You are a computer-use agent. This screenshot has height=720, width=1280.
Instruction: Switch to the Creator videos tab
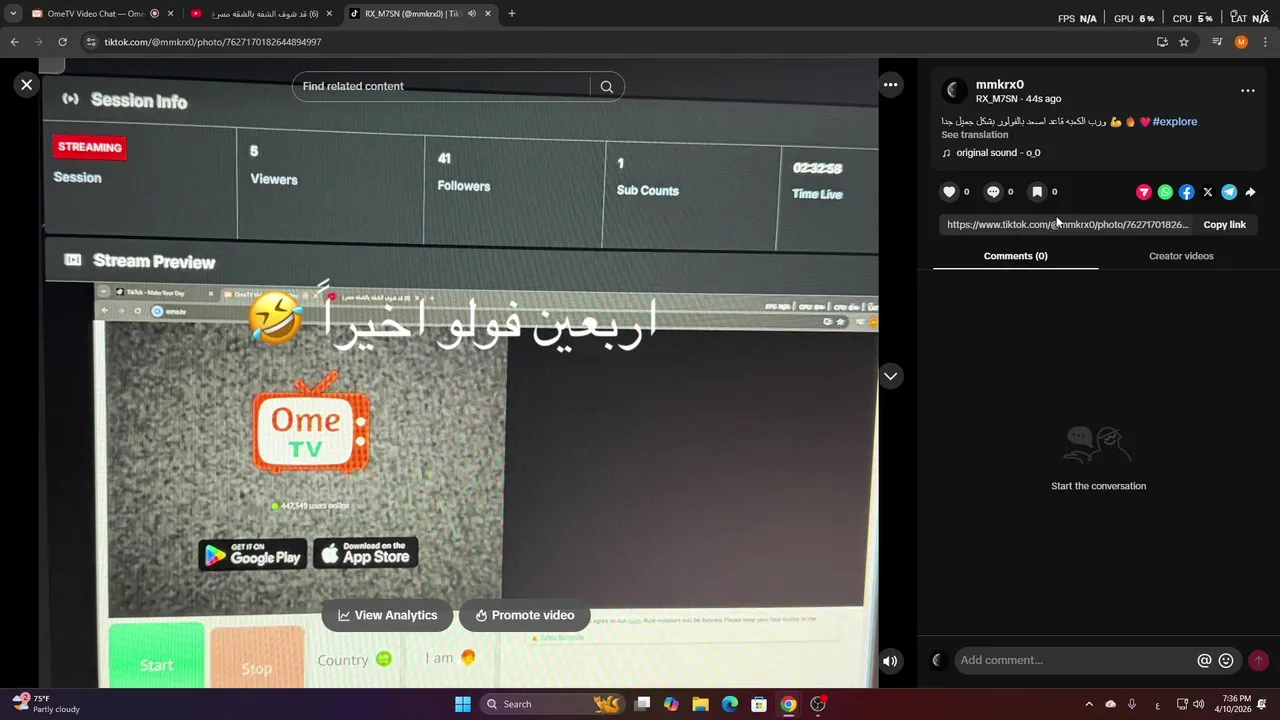(1181, 256)
